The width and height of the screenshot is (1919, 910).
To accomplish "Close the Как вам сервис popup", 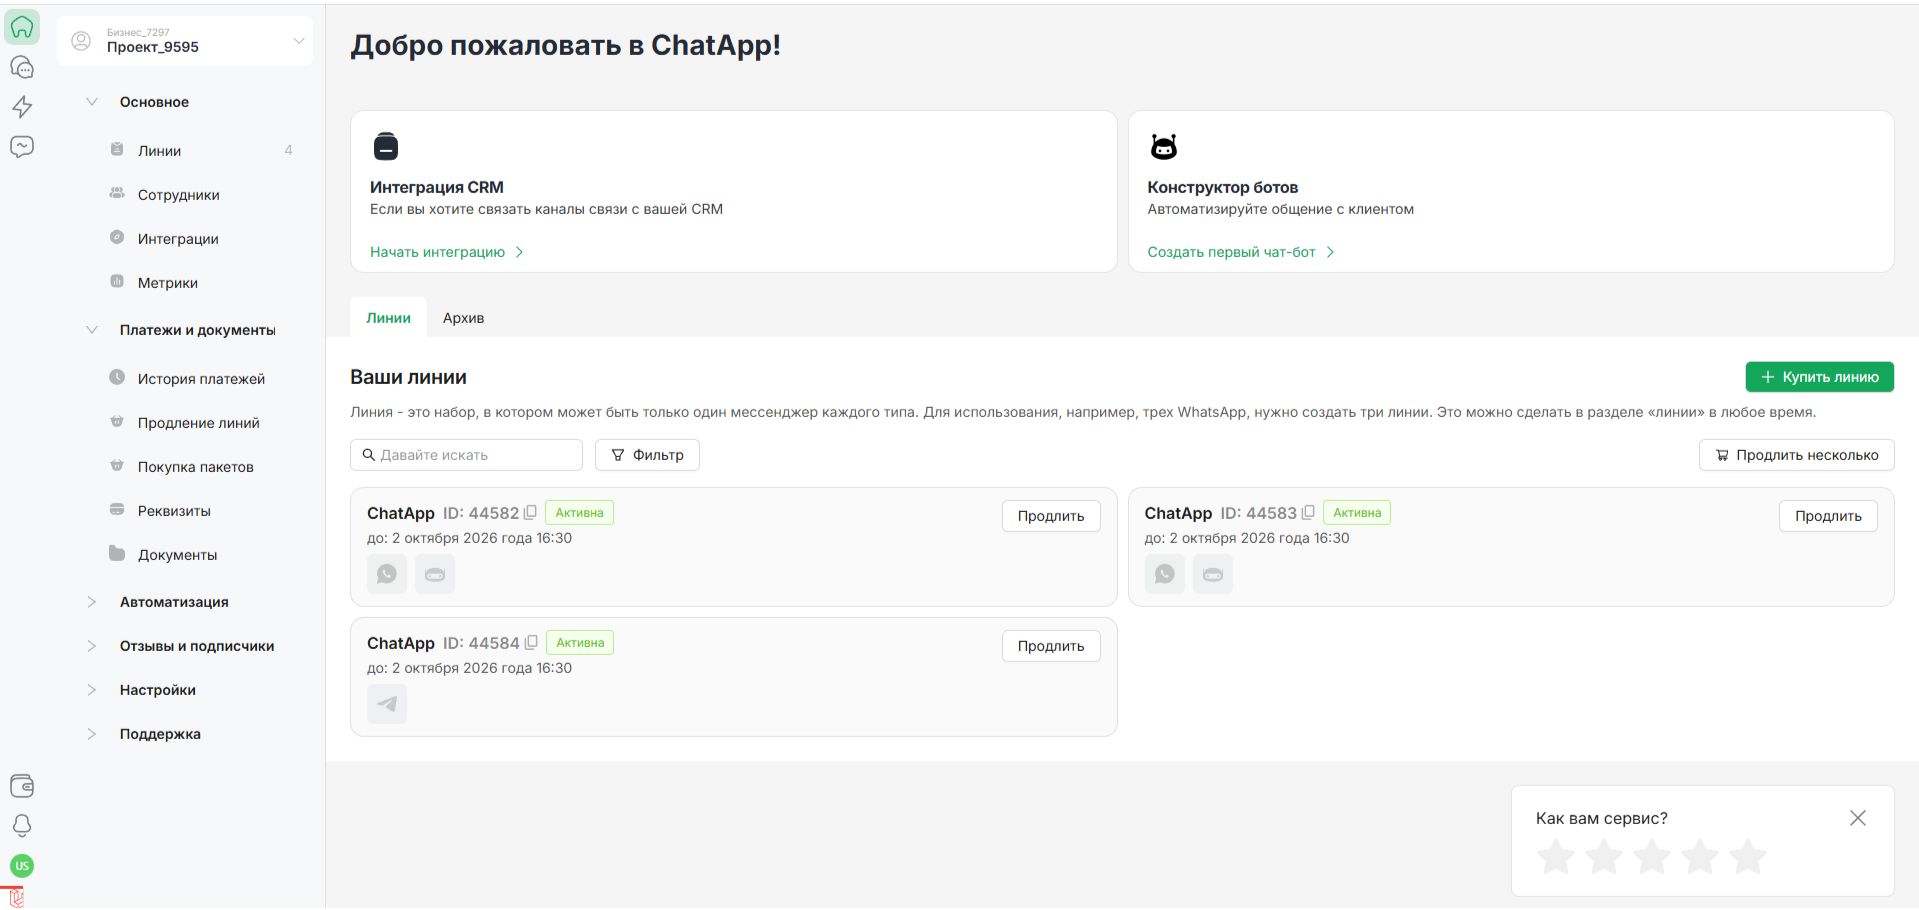I will pos(1857,818).
